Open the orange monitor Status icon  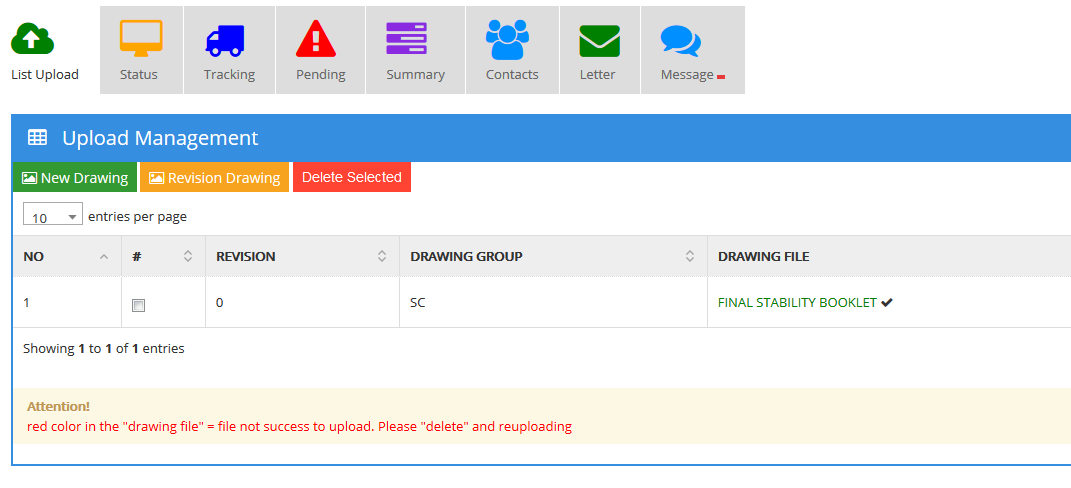pyautogui.click(x=141, y=39)
